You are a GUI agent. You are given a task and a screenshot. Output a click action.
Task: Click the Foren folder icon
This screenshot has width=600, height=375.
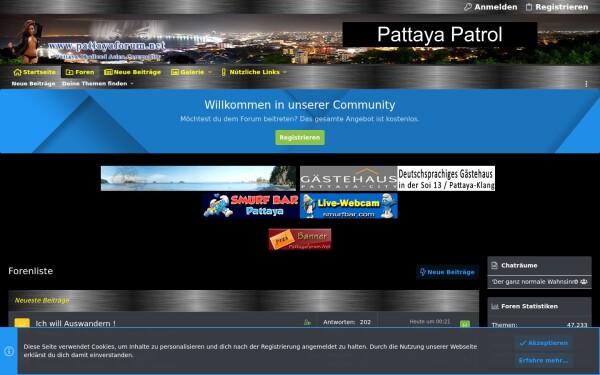[69, 72]
